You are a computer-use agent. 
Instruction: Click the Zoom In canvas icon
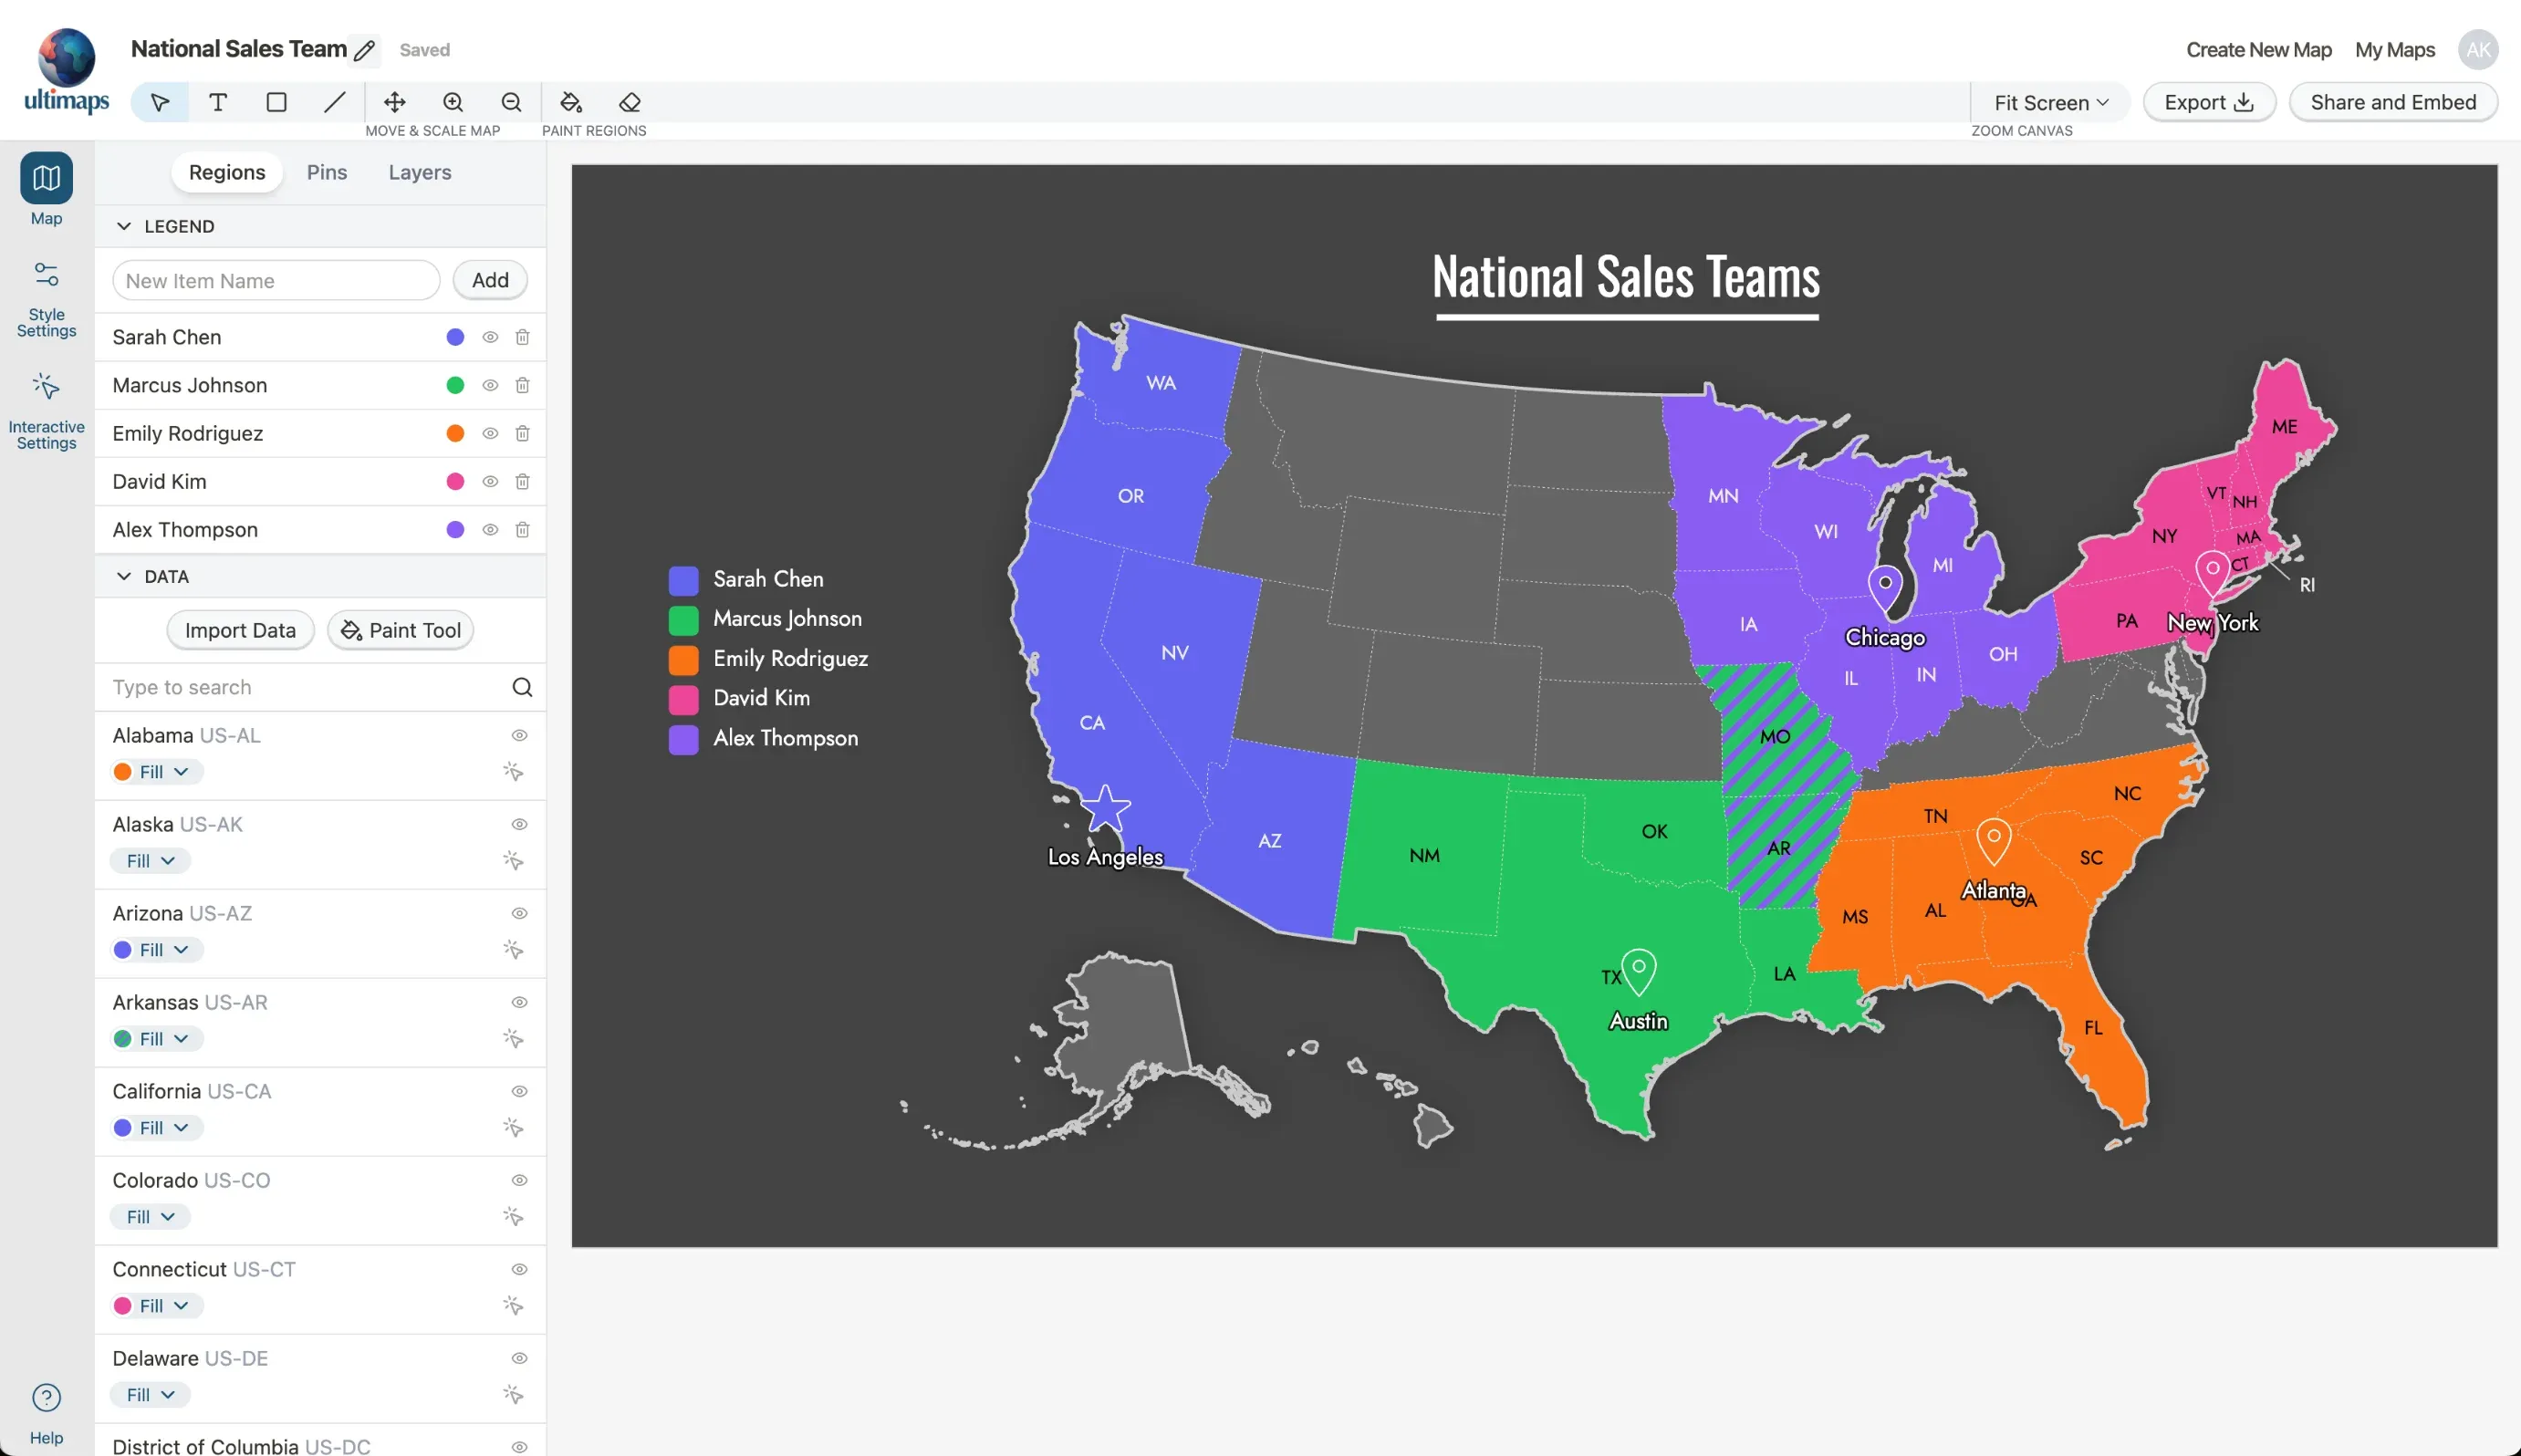pos(453,101)
